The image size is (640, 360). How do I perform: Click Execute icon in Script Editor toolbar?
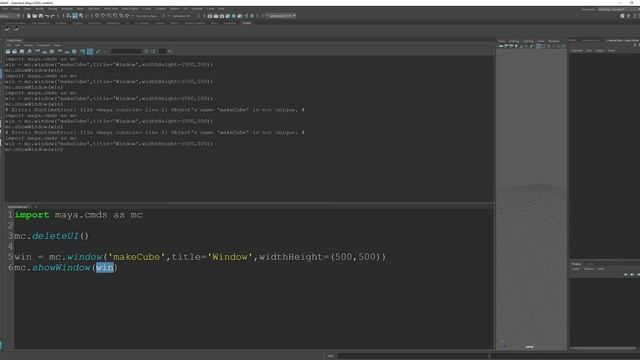pyautogui.click(x=98, y=51)
